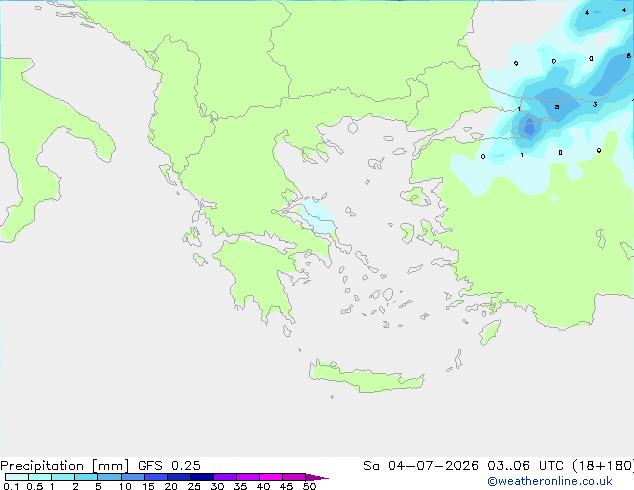Click the "Precipitation [mm]" title text

coord(64,466)
